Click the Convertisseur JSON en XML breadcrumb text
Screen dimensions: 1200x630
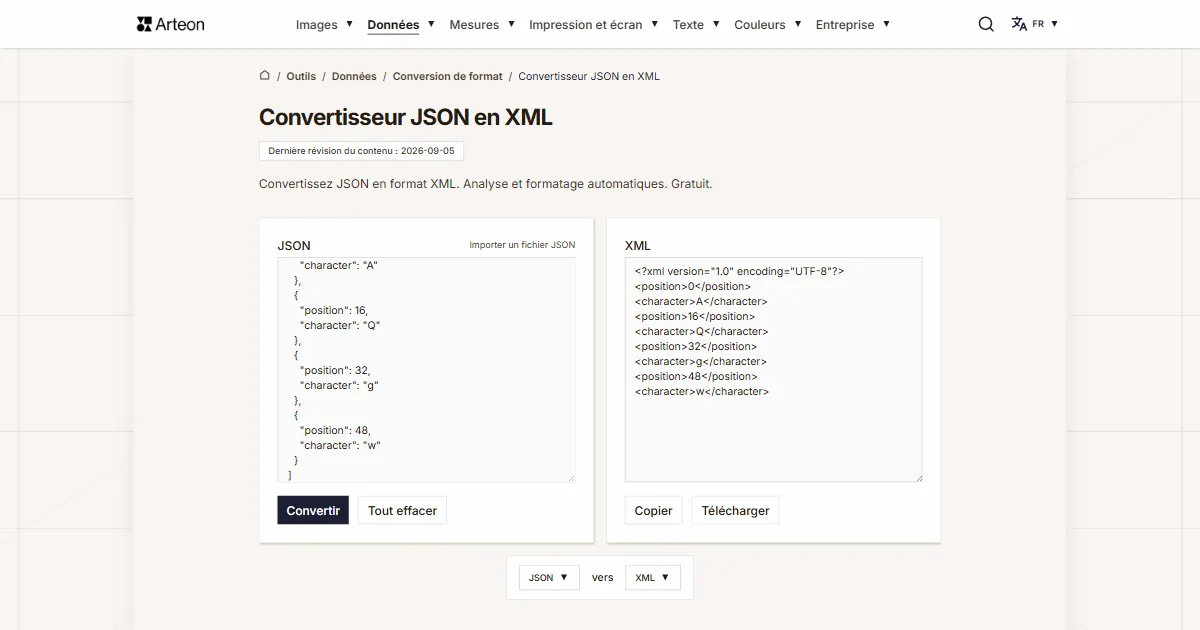coord(589,76)
